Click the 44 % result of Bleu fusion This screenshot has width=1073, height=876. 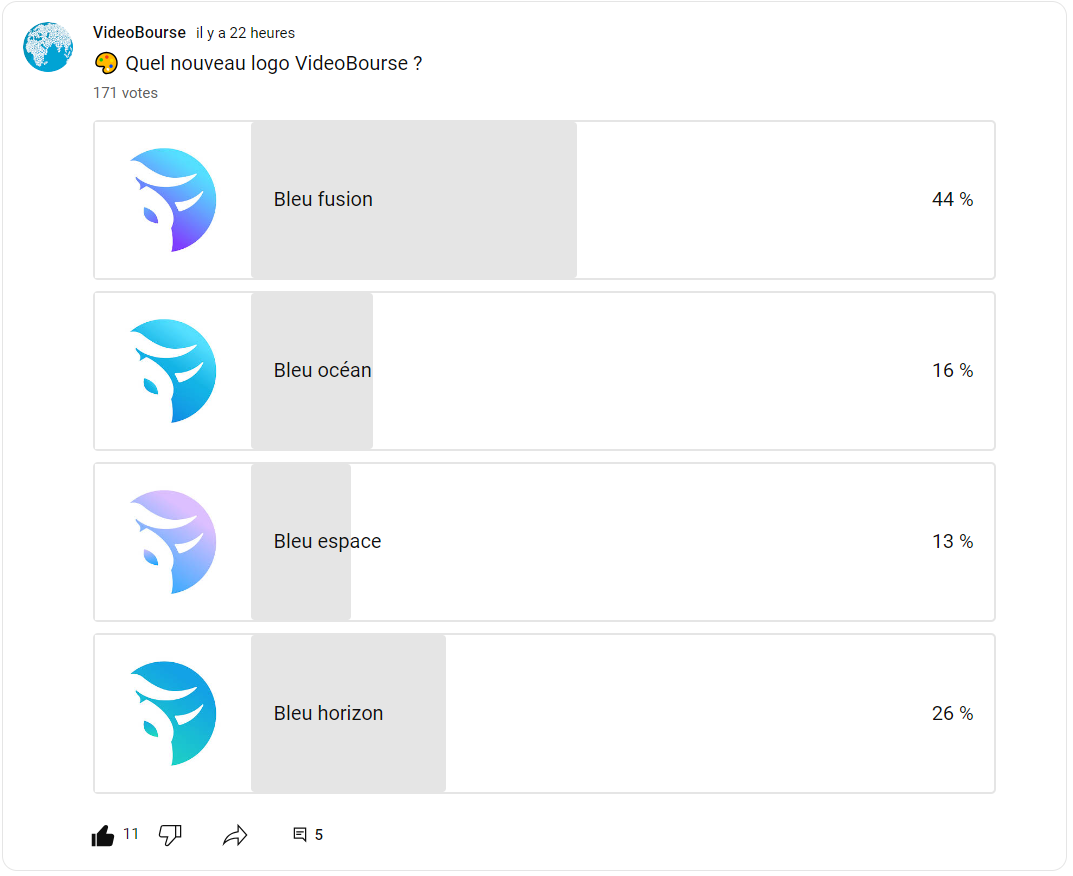(952, 199)
